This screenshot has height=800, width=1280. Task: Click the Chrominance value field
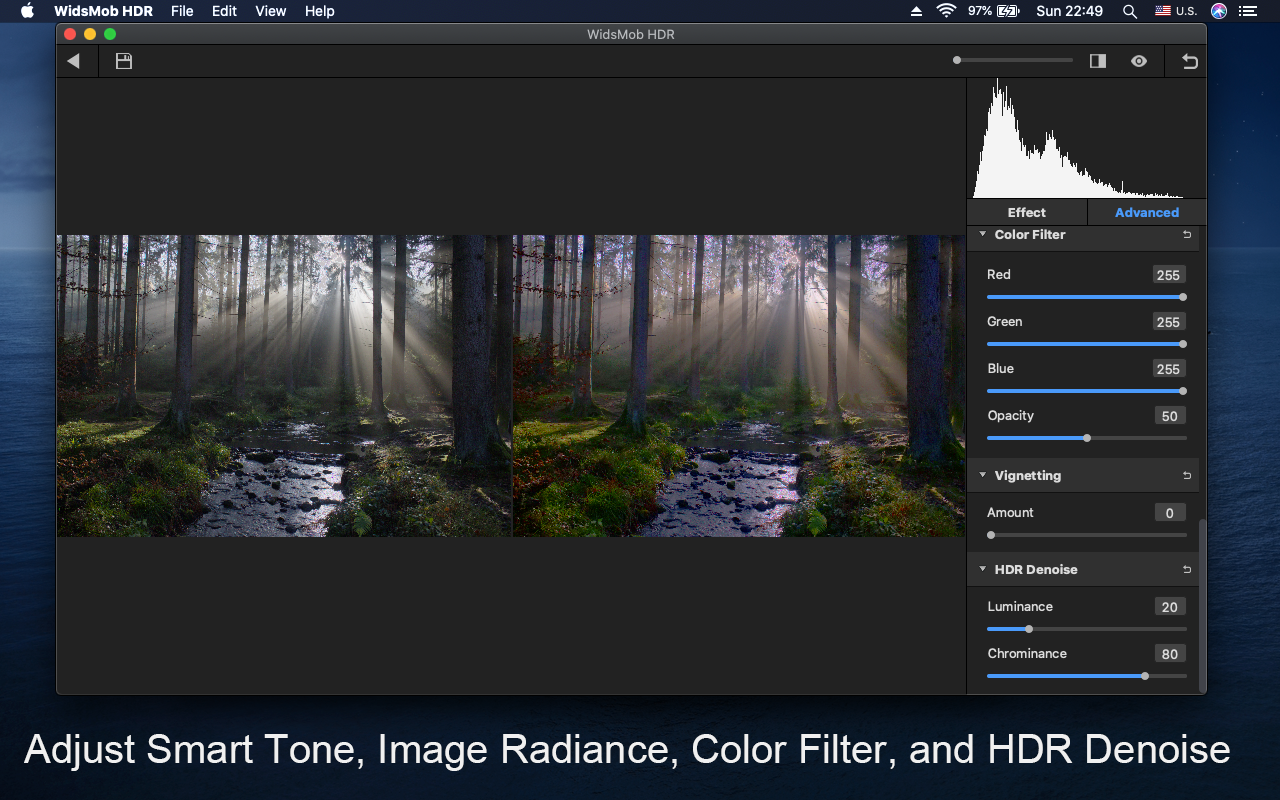pyautogui.click(x=1169, y=654)
